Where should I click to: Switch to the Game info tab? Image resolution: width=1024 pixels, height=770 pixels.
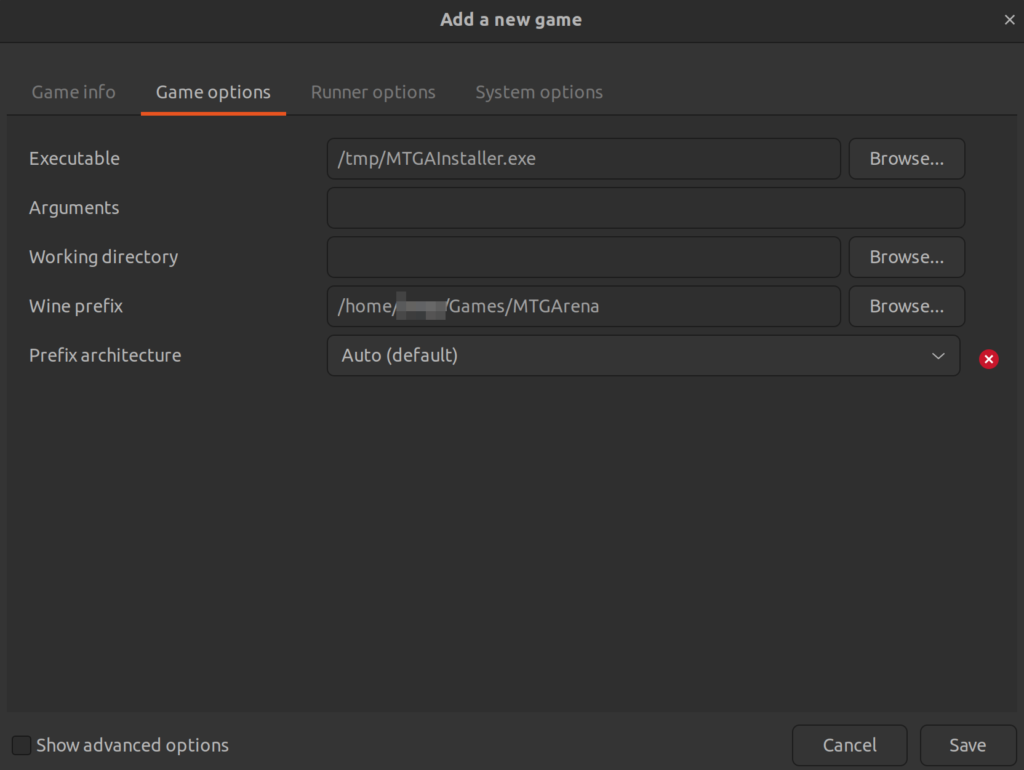tap(73, 92)
